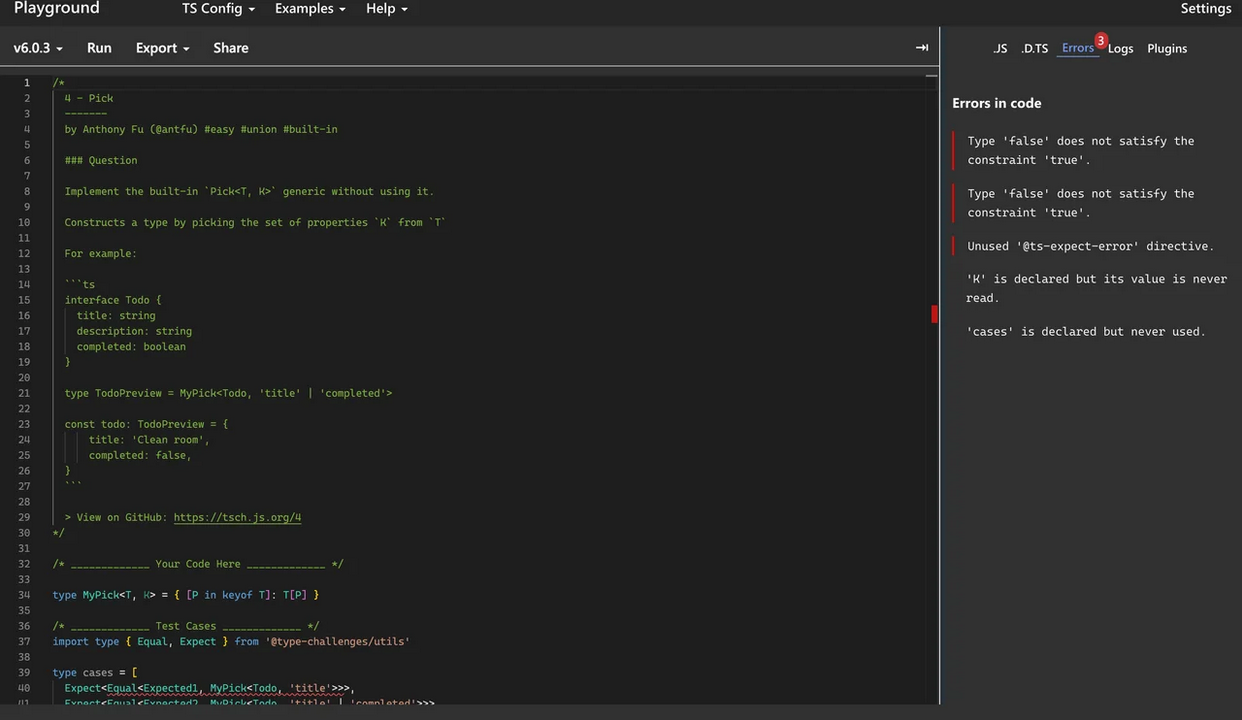The width and height of the screenshot is (1242, 720).
Task: Open Settings in the top bar
Action: click(x=1205, y=8)
